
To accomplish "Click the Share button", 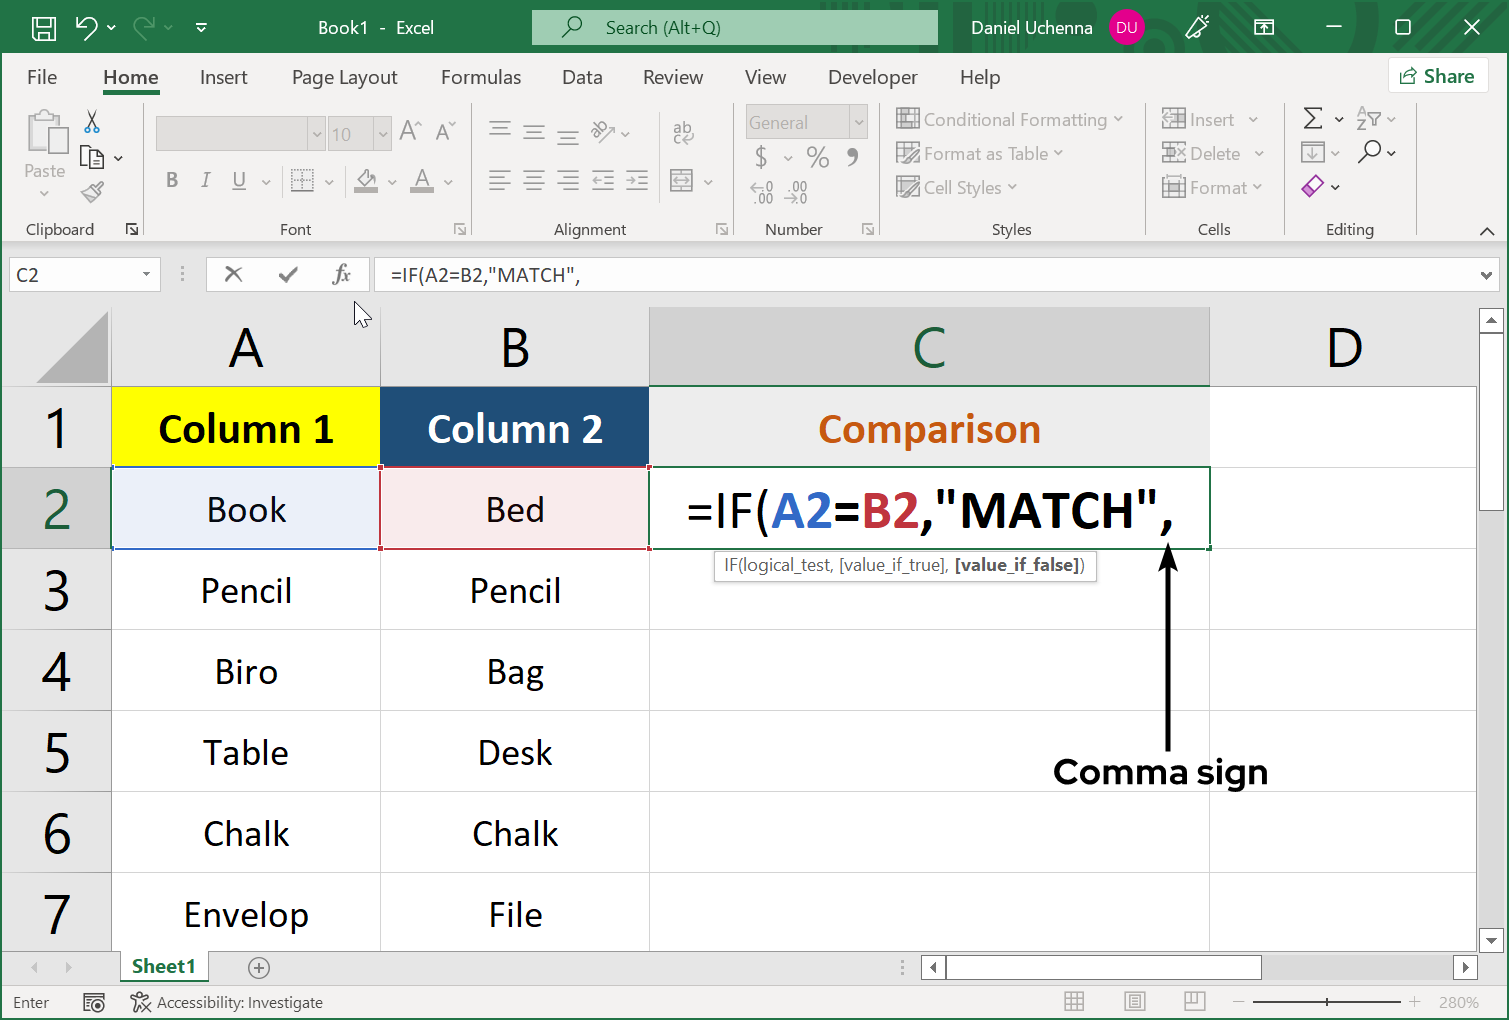I will (x=1437, y=75).
